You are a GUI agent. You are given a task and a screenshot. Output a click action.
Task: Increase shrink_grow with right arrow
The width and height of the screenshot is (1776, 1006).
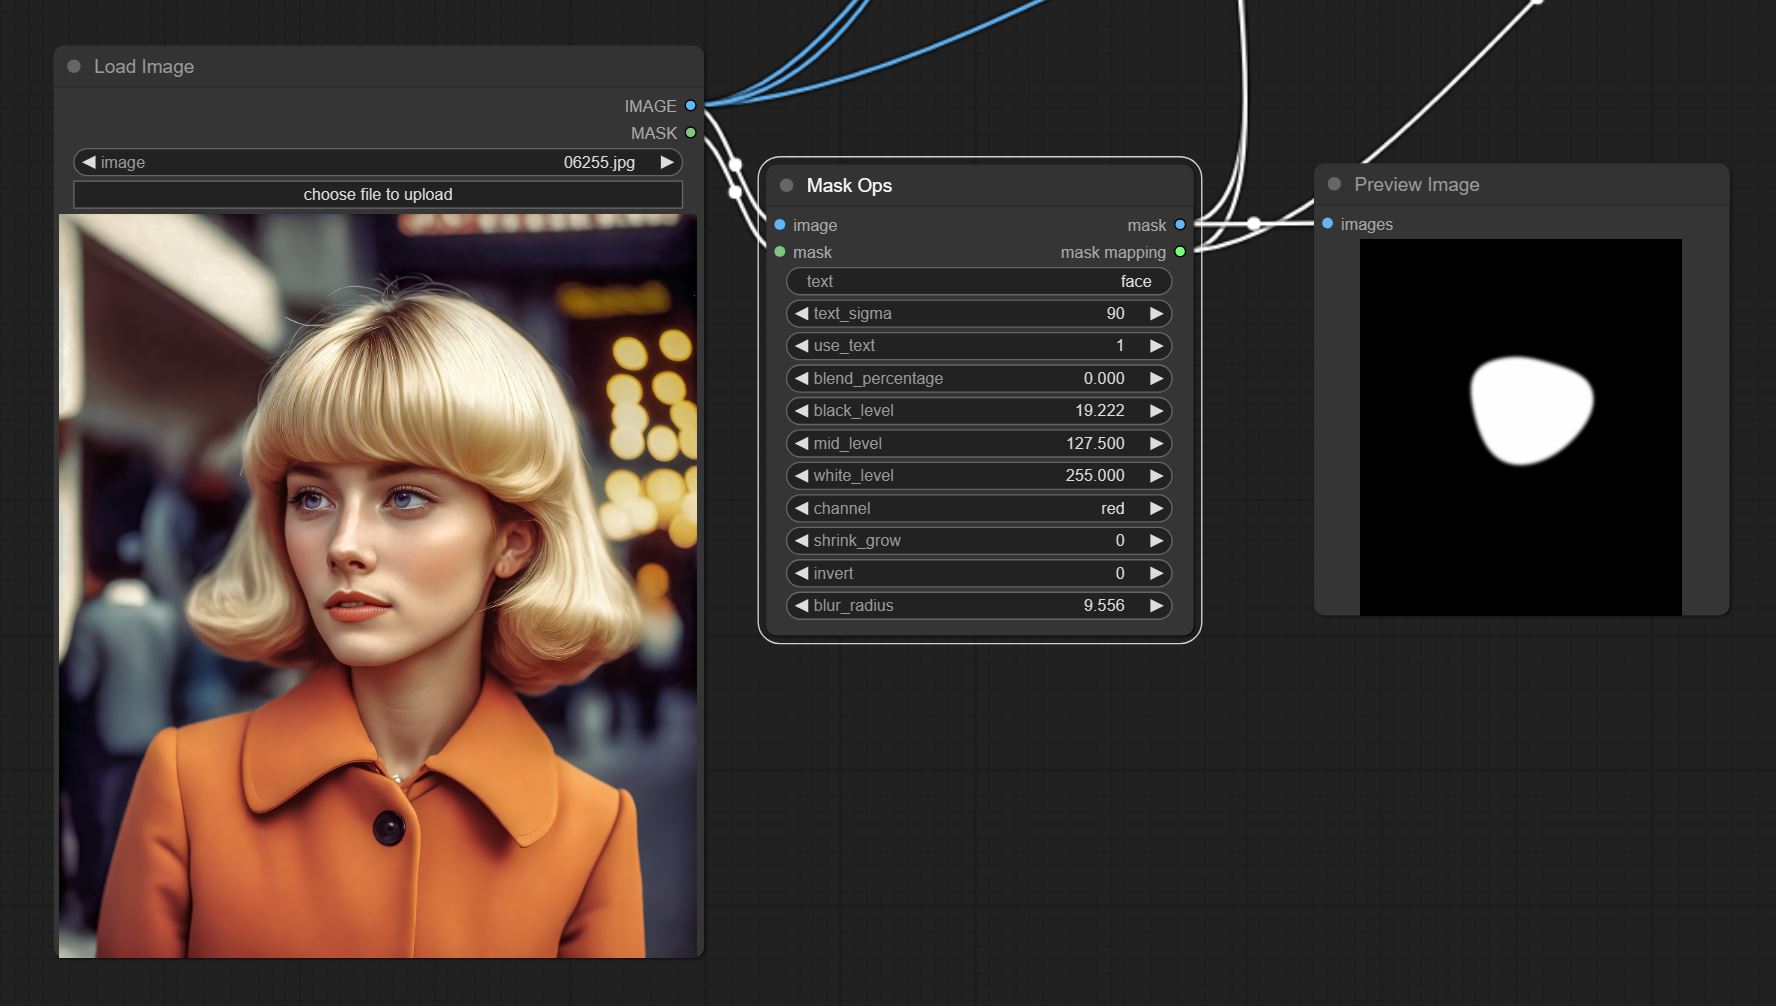[x=1157, y=540]
